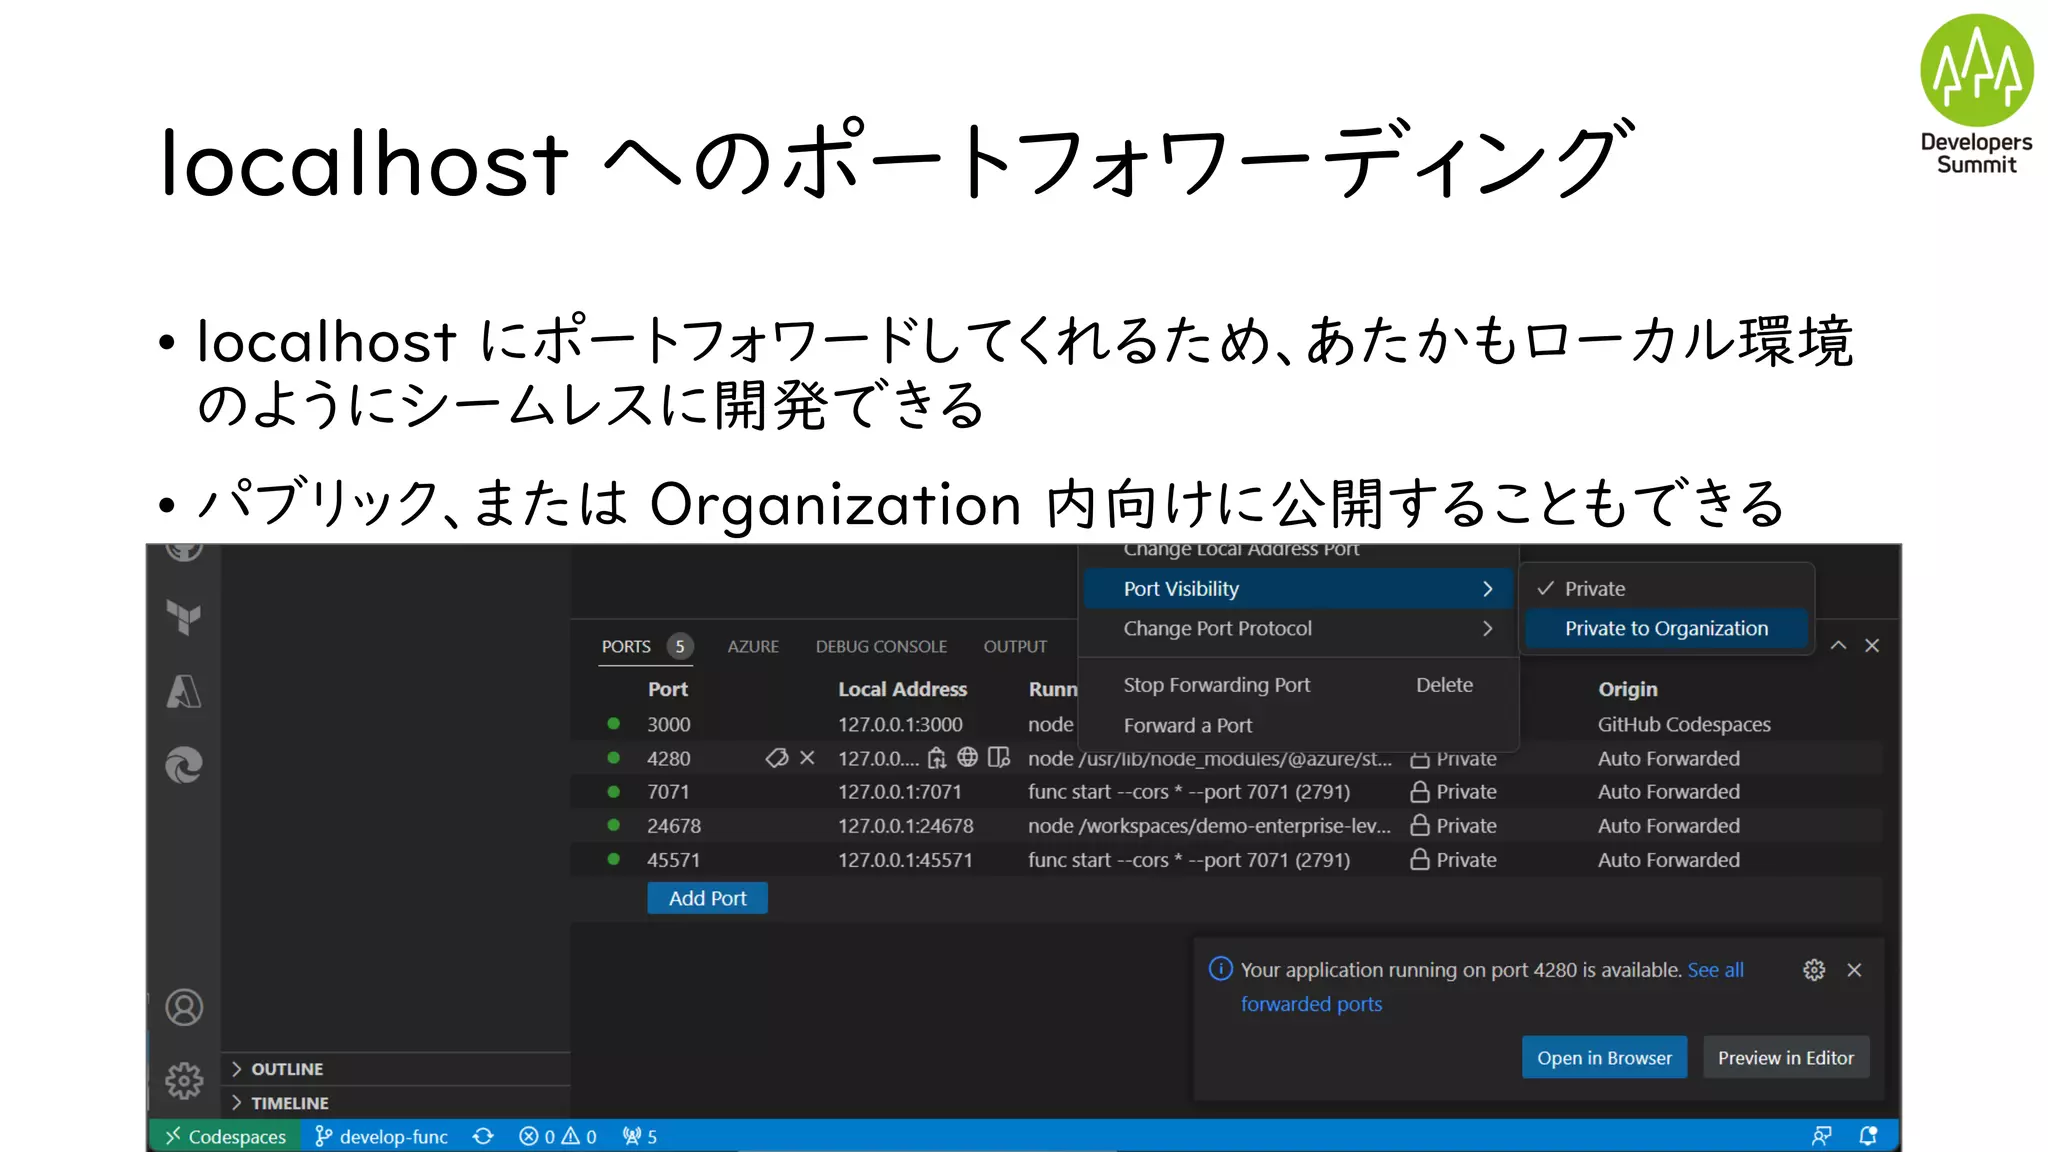
Task: Copy local address icon for port 4280
Action: (x=937, y=758)
